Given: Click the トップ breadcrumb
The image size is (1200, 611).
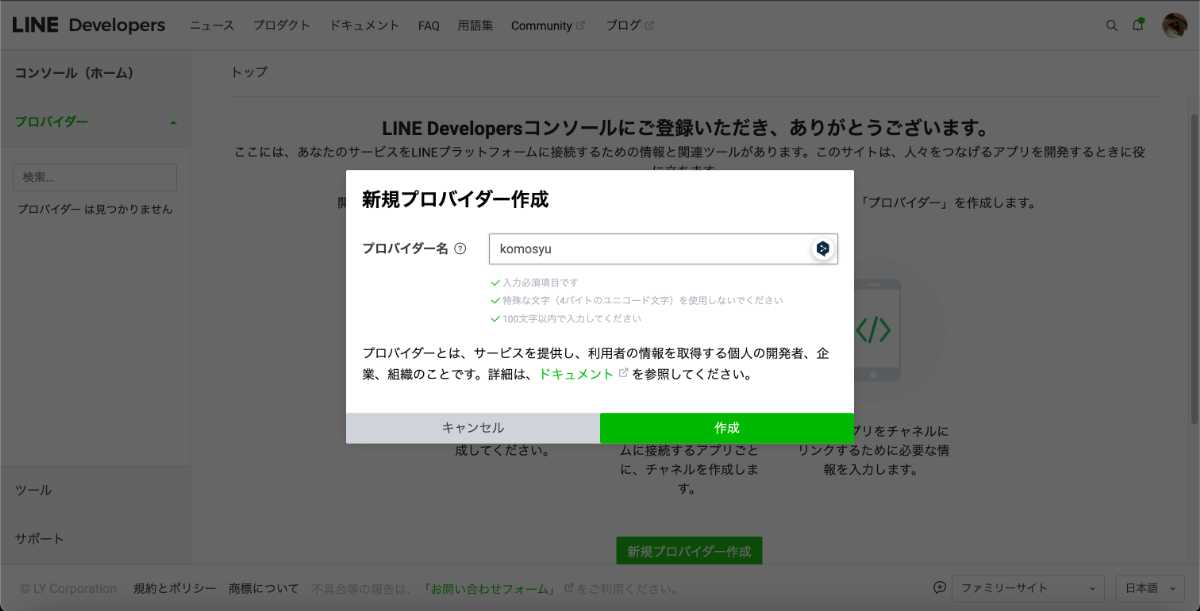Looking at the screenshot, I should pyautogui.click(x=249, y=72).
